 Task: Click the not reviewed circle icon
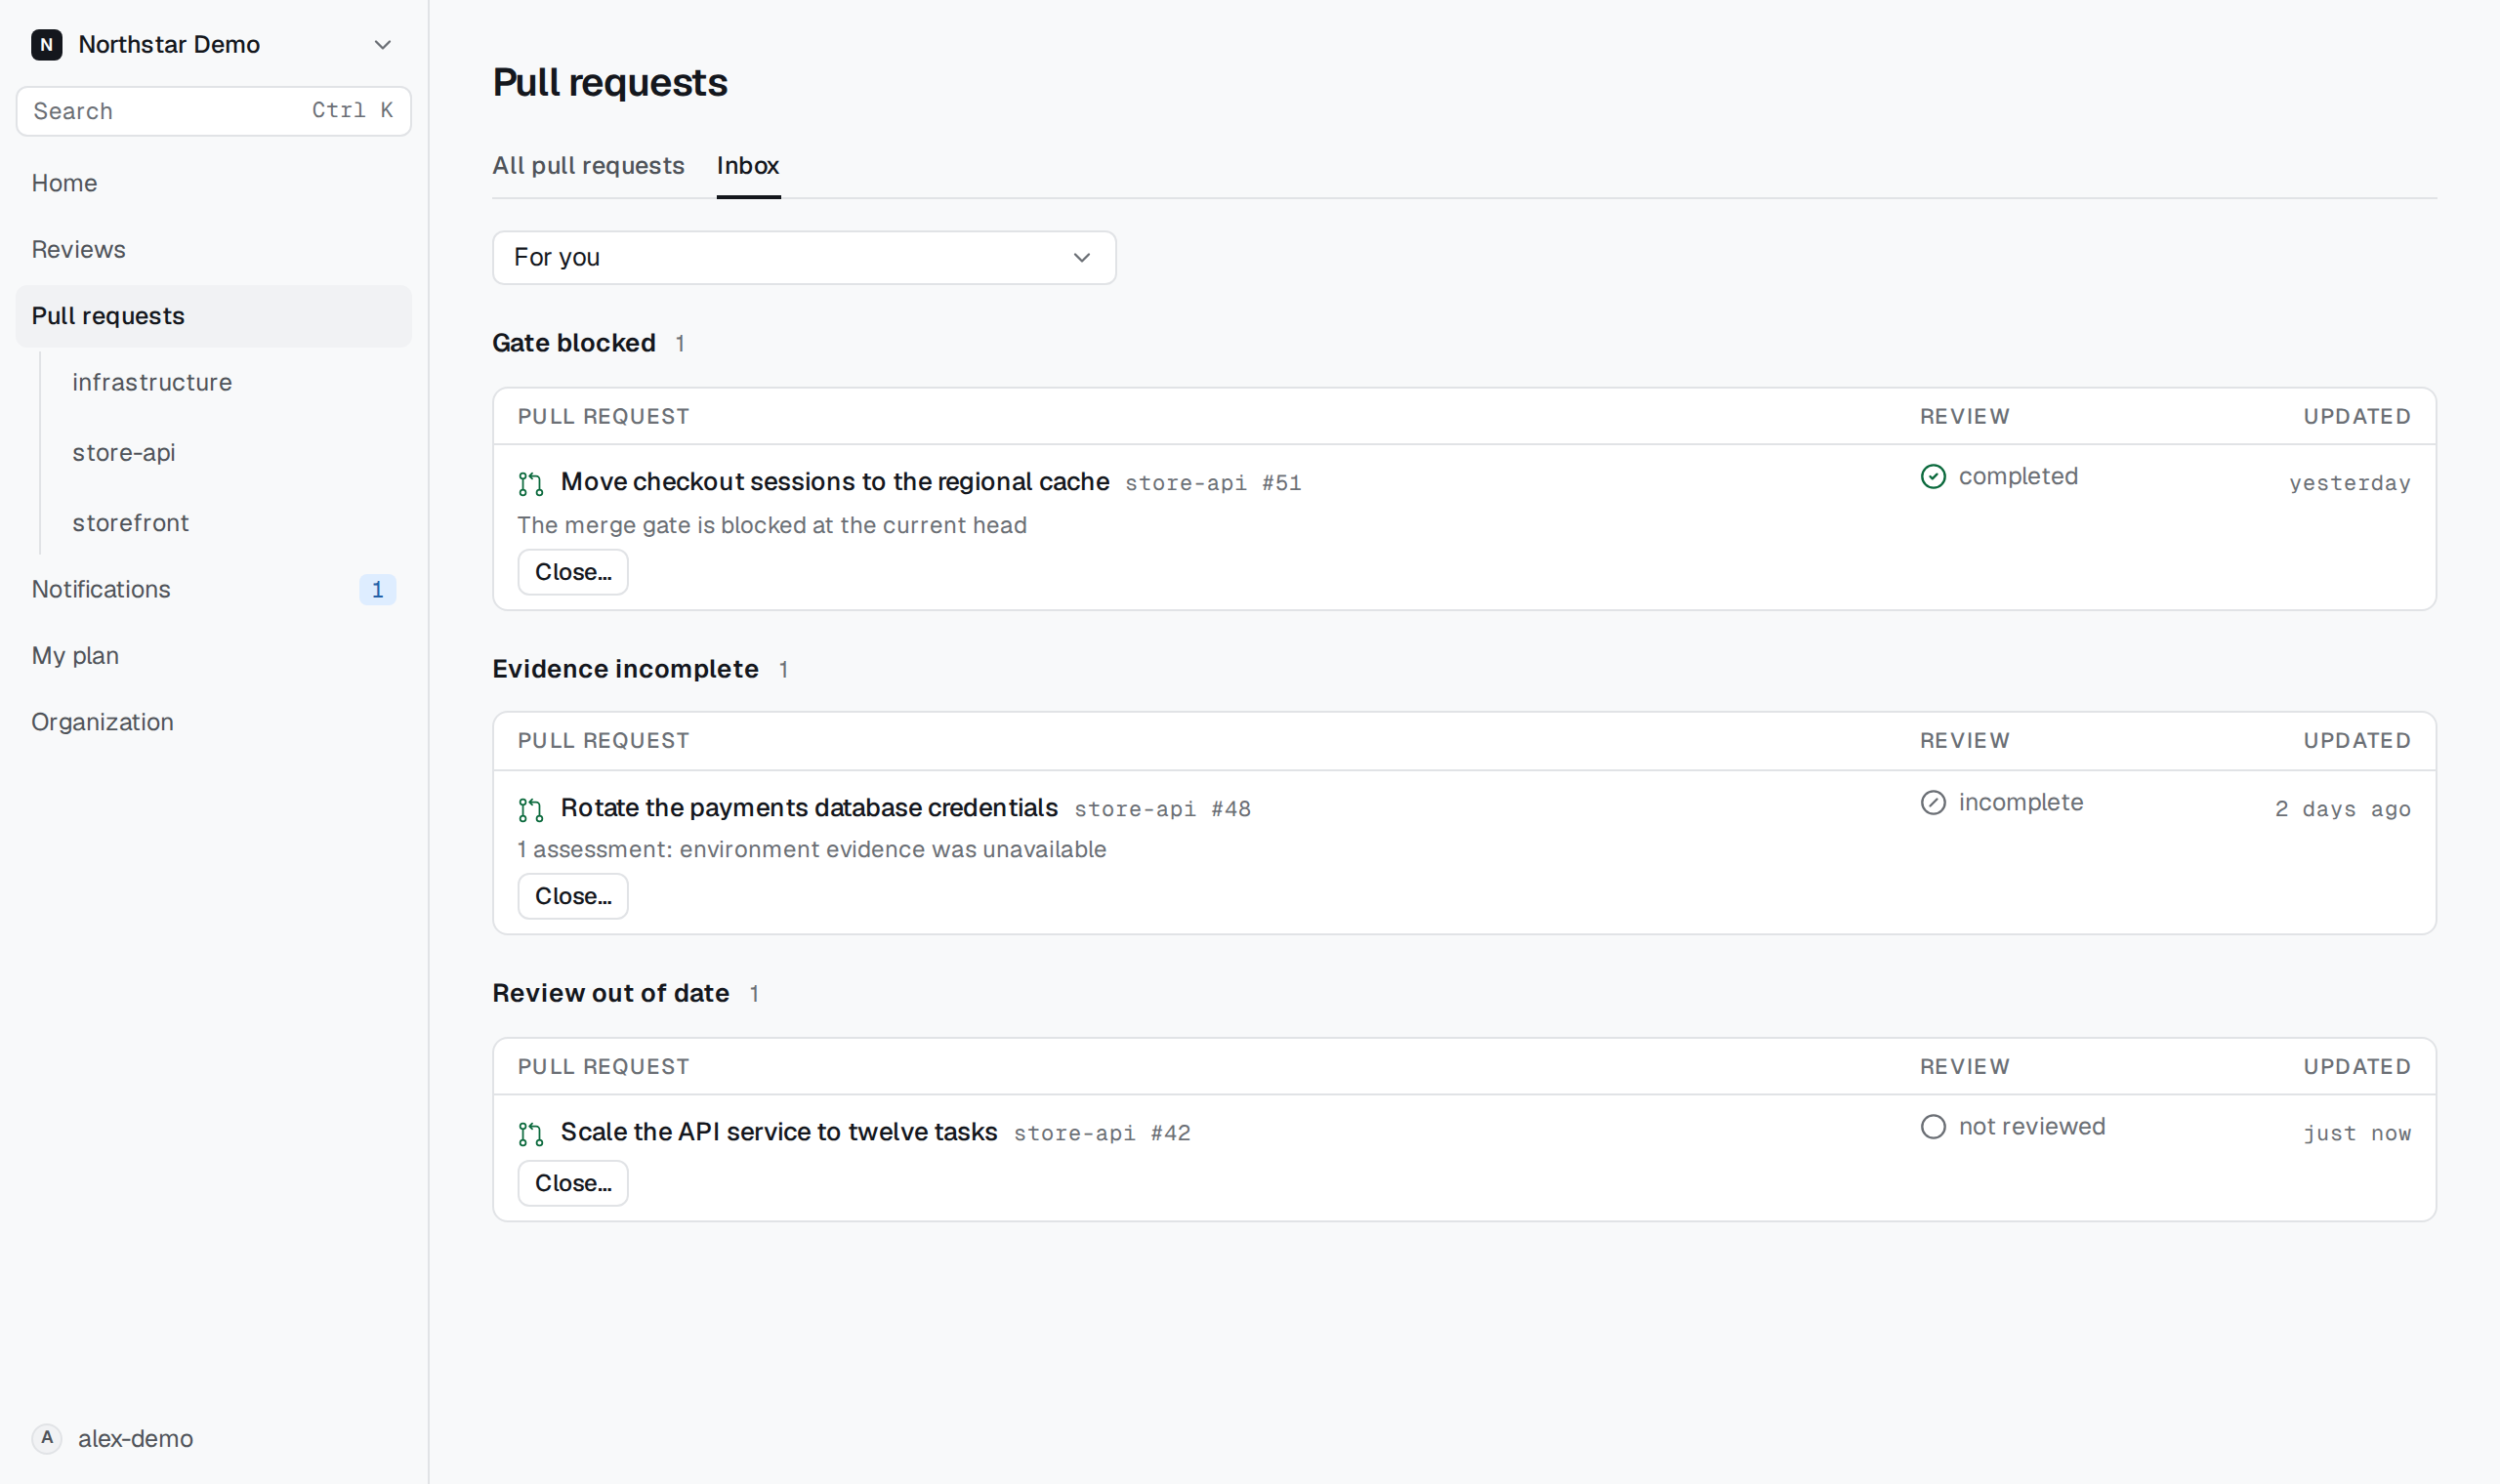tap(1933, 1127)
